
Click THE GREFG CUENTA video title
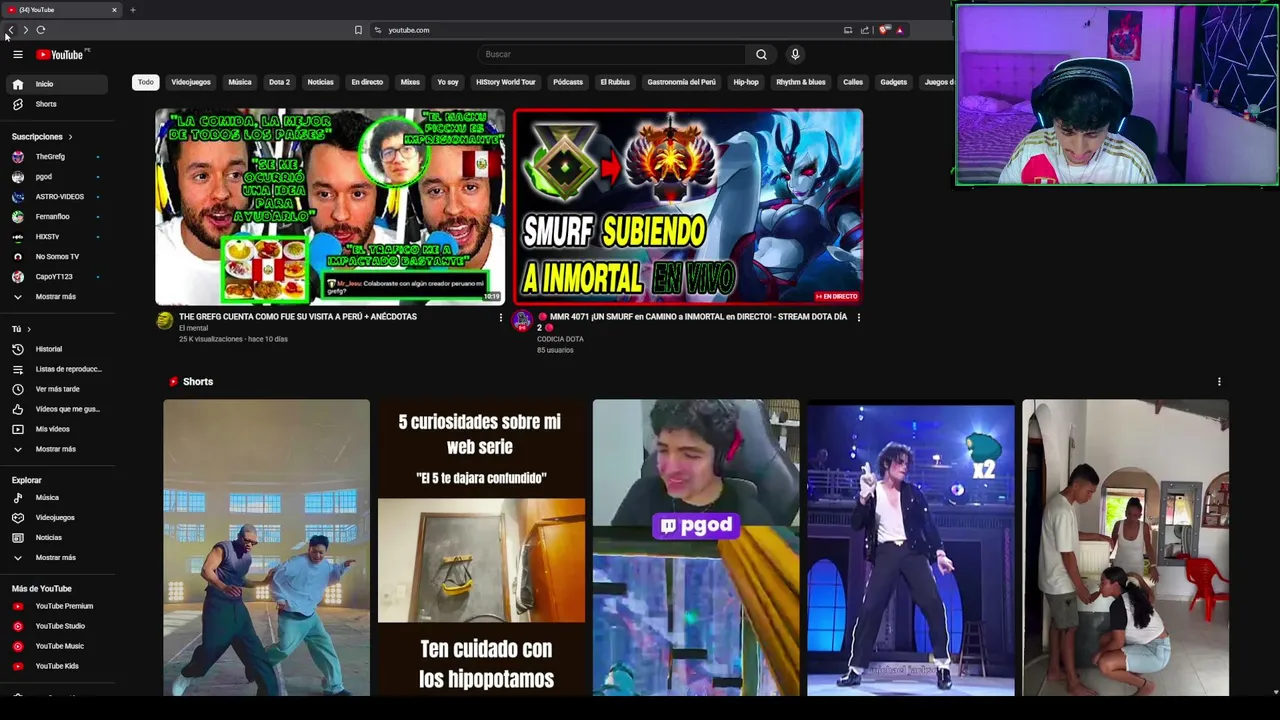point(298,317)
